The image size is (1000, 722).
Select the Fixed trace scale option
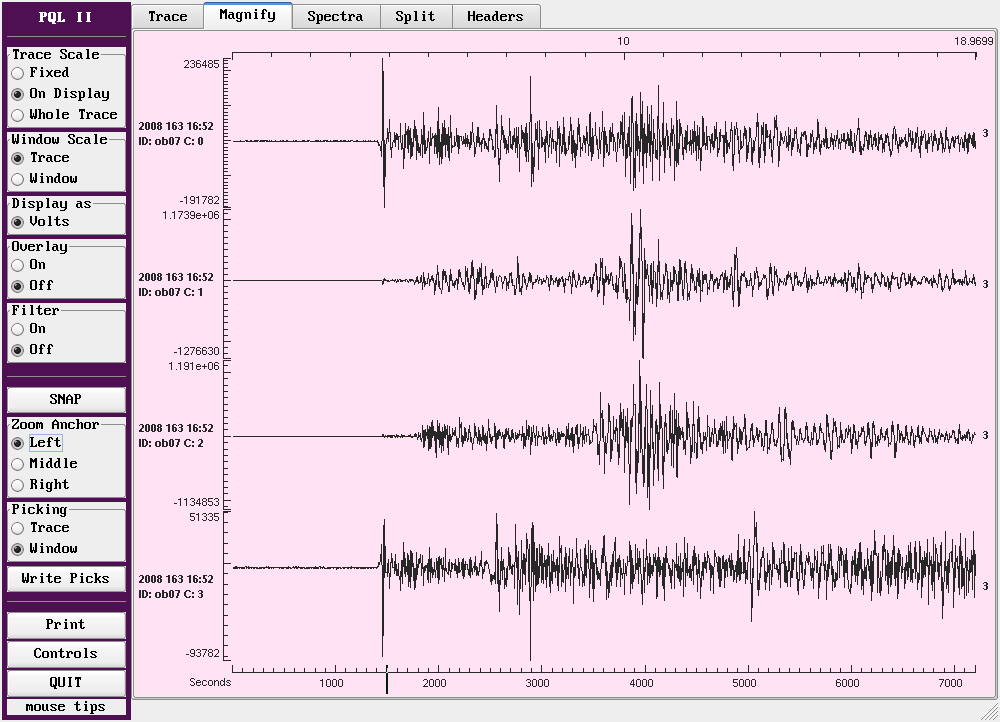tap(18, 73)
